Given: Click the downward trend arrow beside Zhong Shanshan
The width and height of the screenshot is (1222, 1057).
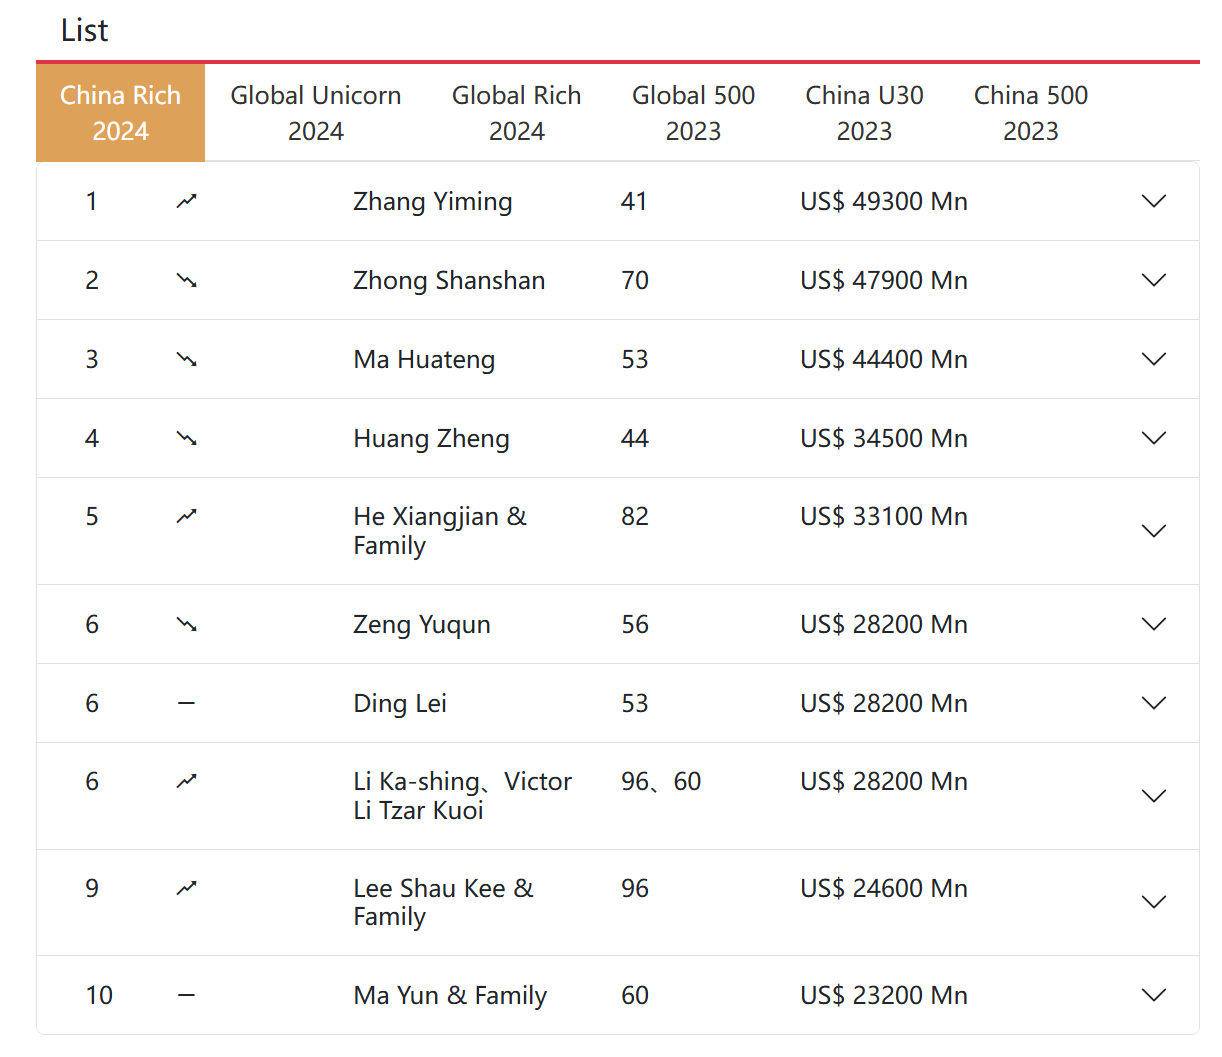Looking at the screenshot, I should pyautogui.click(x=186, y=280).
